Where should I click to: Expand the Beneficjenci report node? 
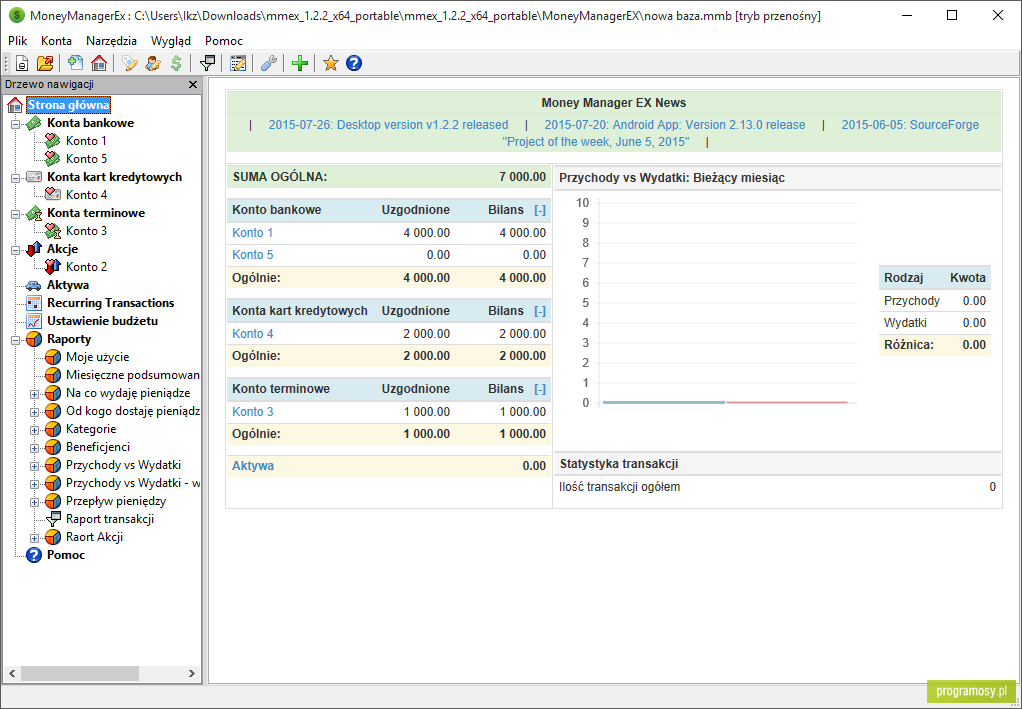point(35,448)
